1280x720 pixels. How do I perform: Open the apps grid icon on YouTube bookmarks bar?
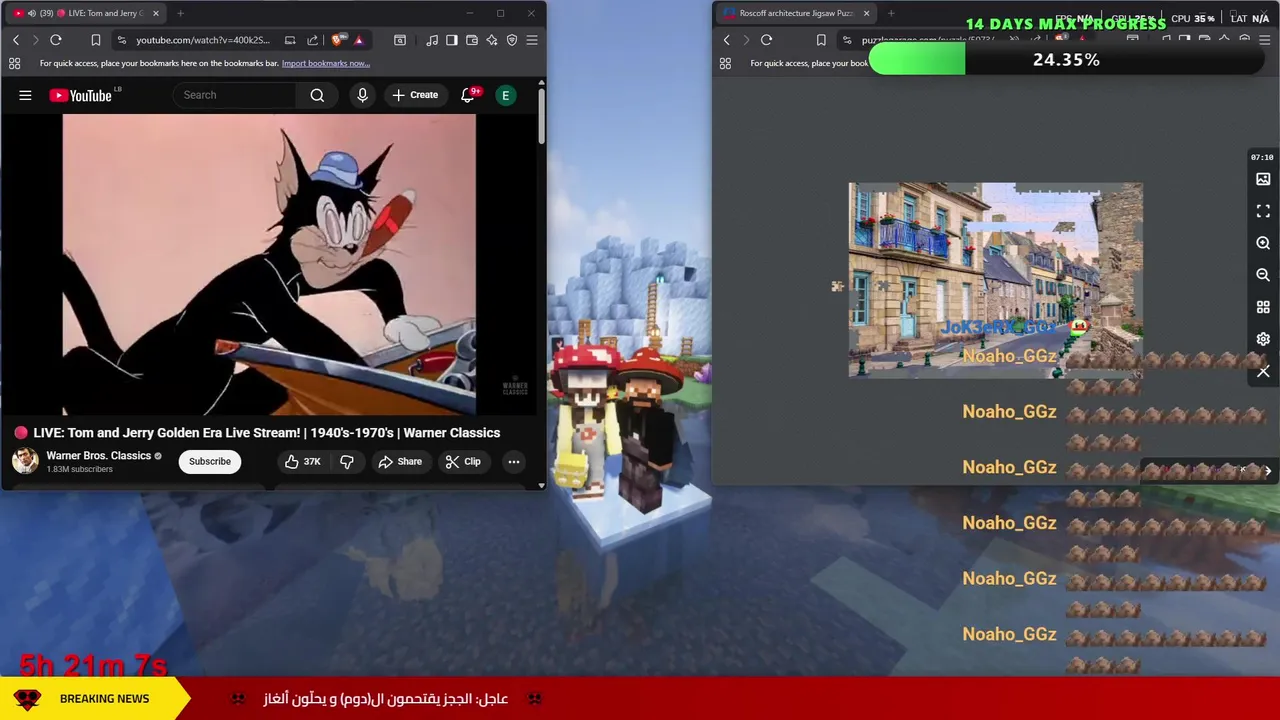point(14,63)
